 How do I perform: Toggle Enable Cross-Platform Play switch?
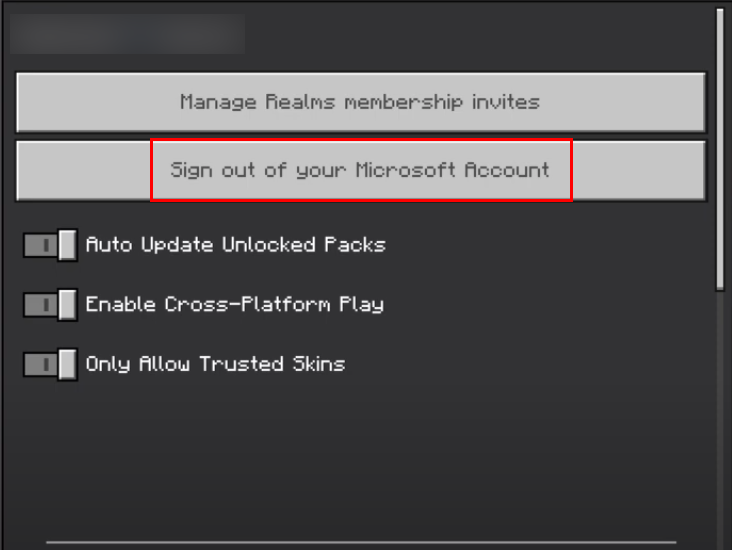(x=50, y=304)
